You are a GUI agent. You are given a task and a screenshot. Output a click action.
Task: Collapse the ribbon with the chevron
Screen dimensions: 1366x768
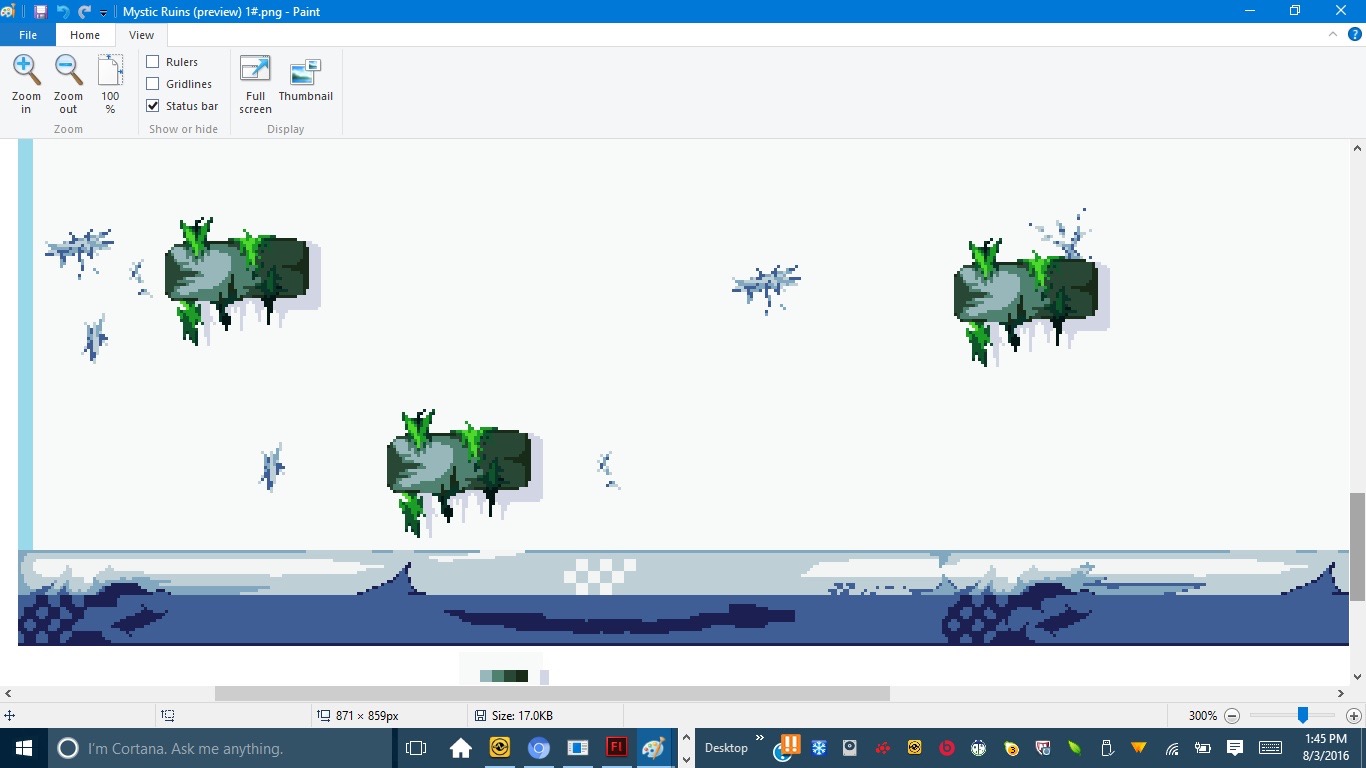[x=1333, y=34]
